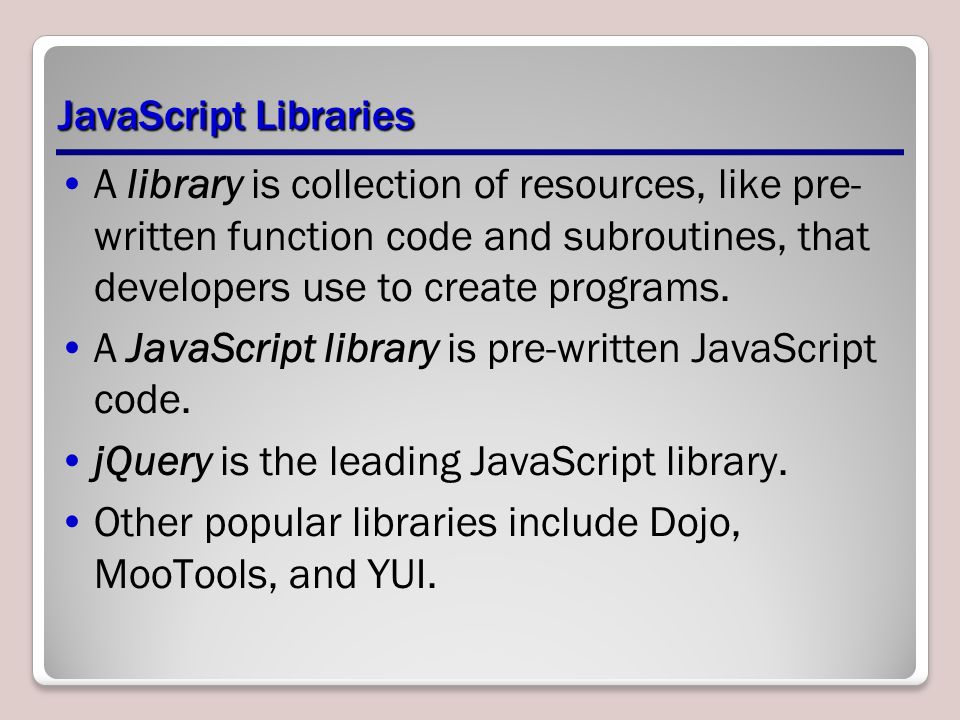This screenshot has width=960, height=720.
Task: Click the italic JavaScript library phrase
Action: point(282,349)
